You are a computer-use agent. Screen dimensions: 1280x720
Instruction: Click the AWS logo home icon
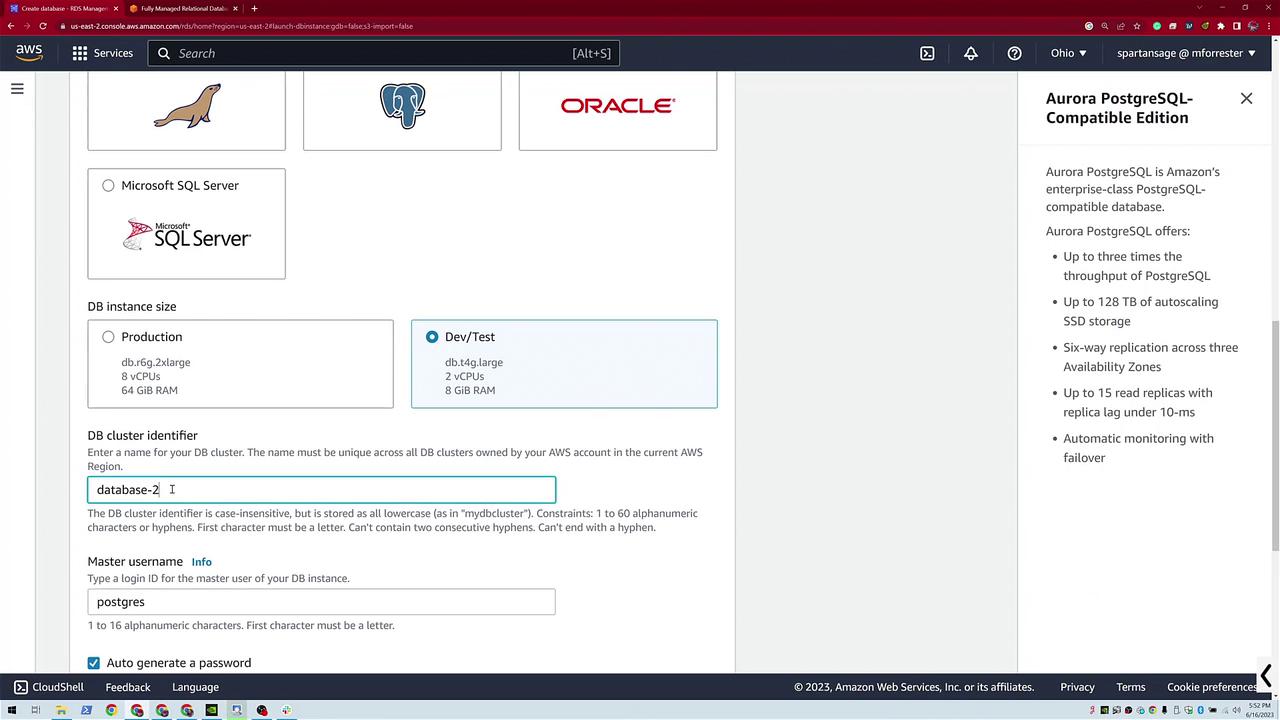coord(29,53)
